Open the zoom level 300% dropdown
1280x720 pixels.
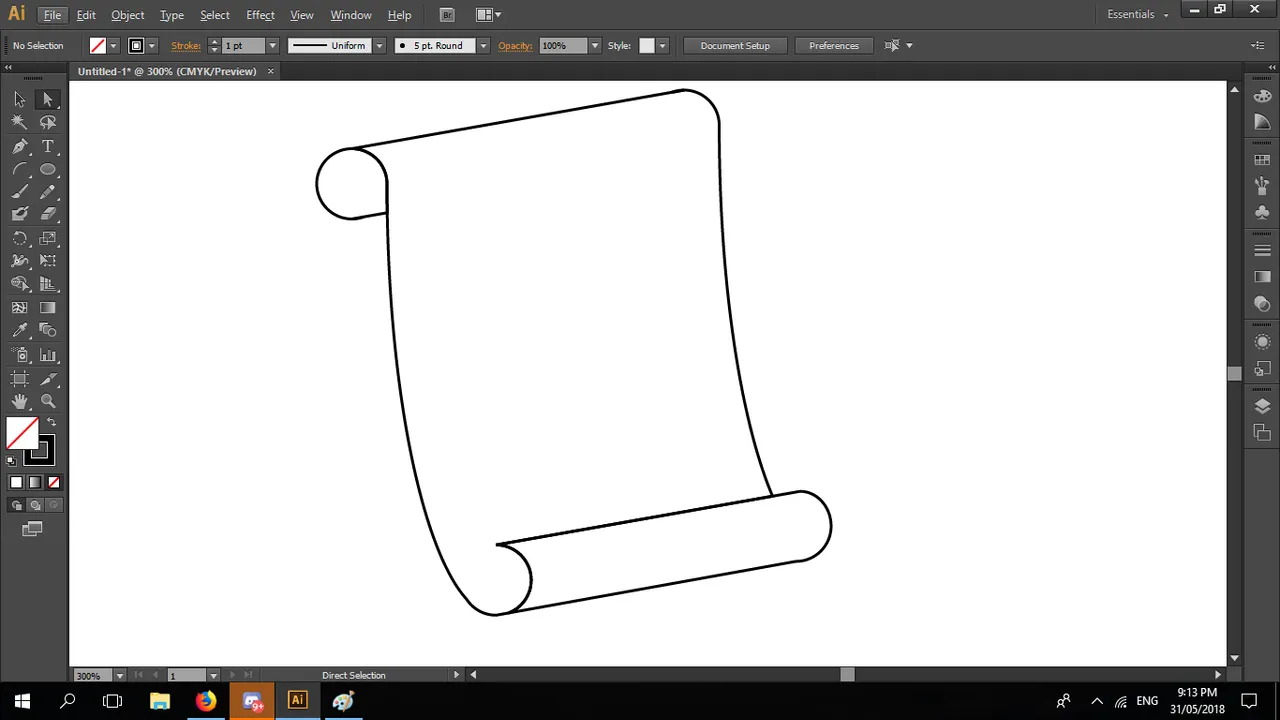(x=120, y=676)
